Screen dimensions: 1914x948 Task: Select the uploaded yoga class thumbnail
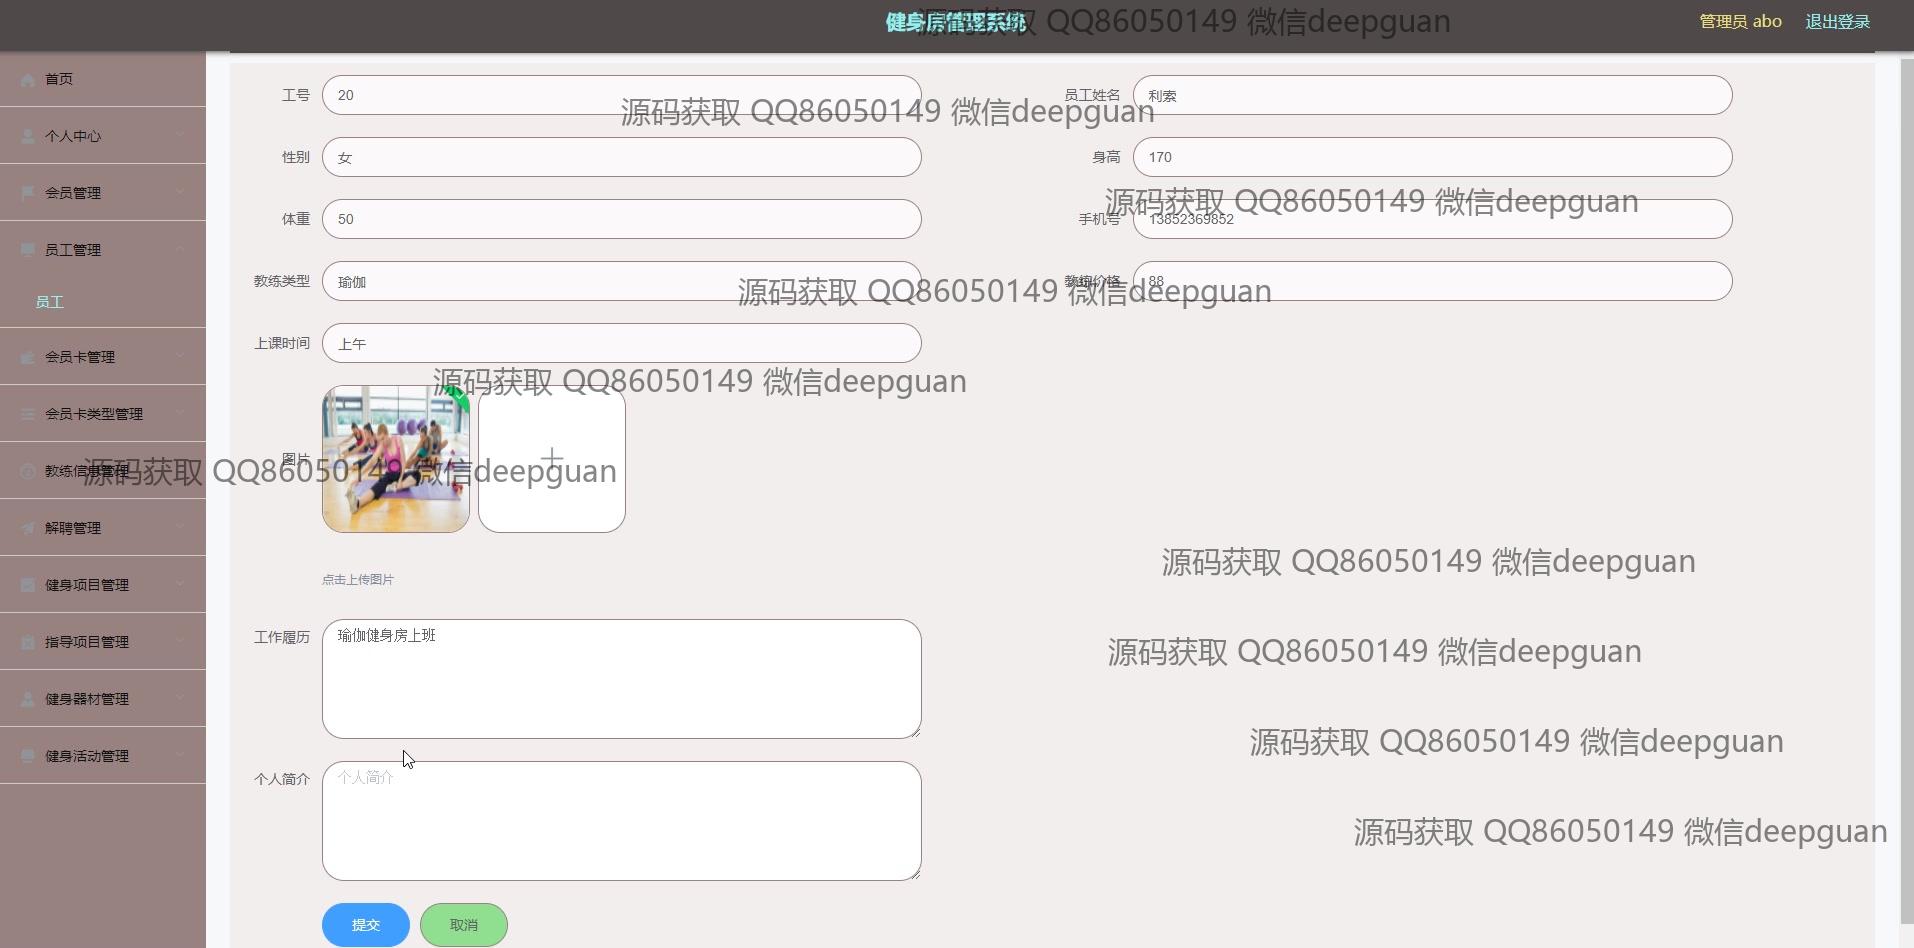(395, 460)
